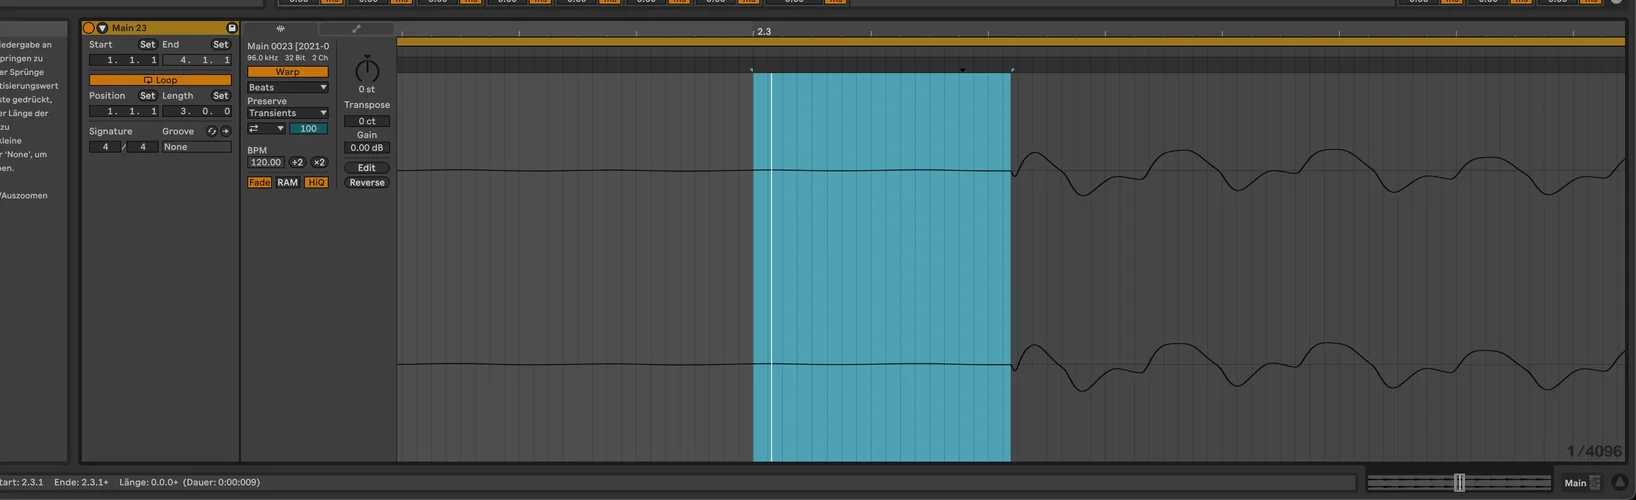Toggle the Warp switch
This screenshot has width=1636, height=500.
click(x=288, y=72)
